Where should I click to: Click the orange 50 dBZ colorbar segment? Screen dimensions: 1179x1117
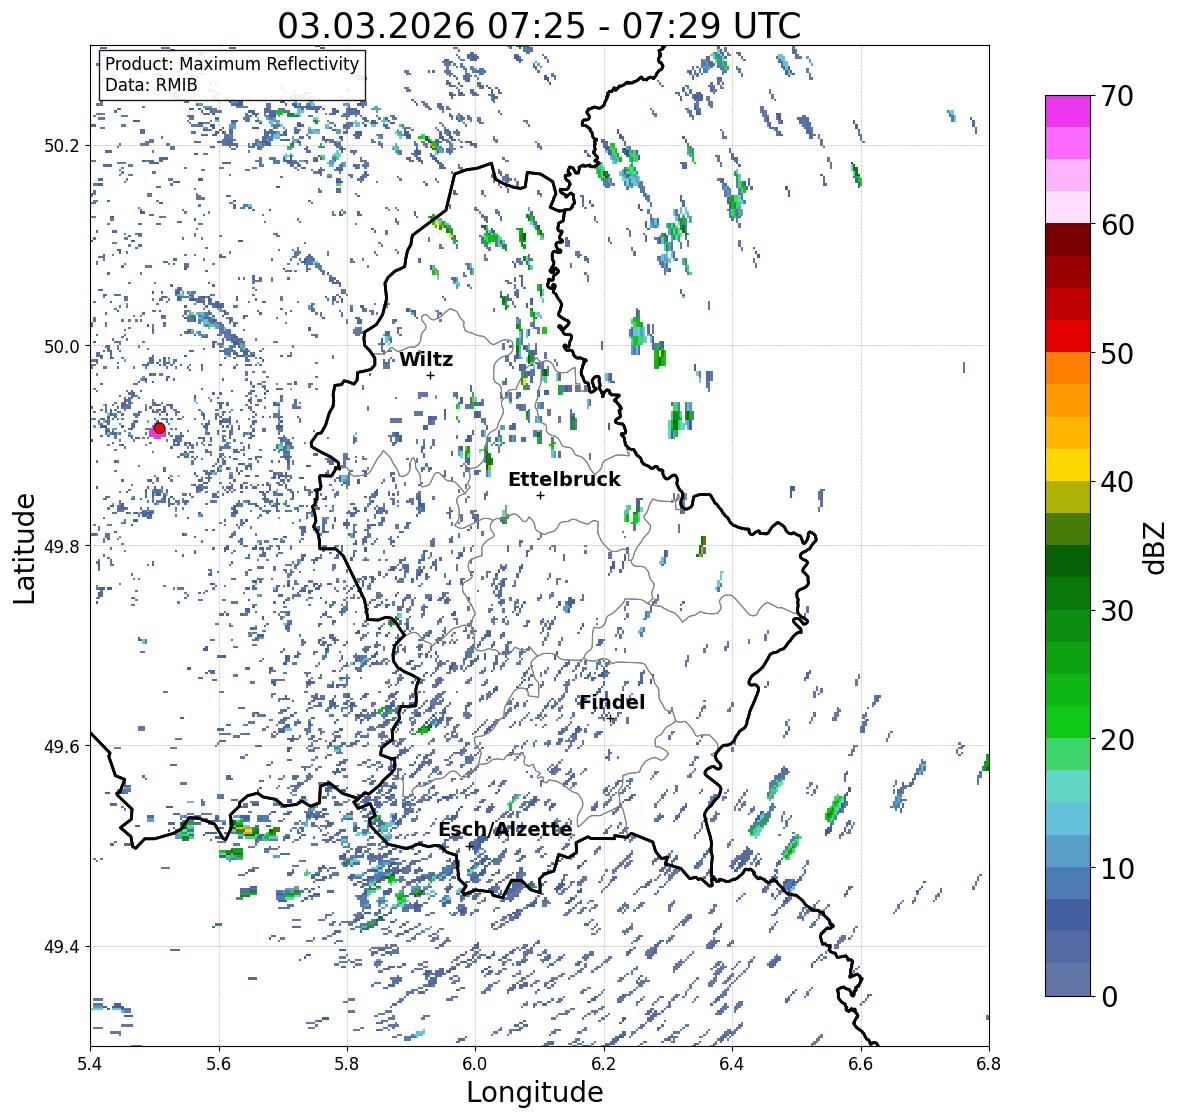click(x=1068, y=368)
